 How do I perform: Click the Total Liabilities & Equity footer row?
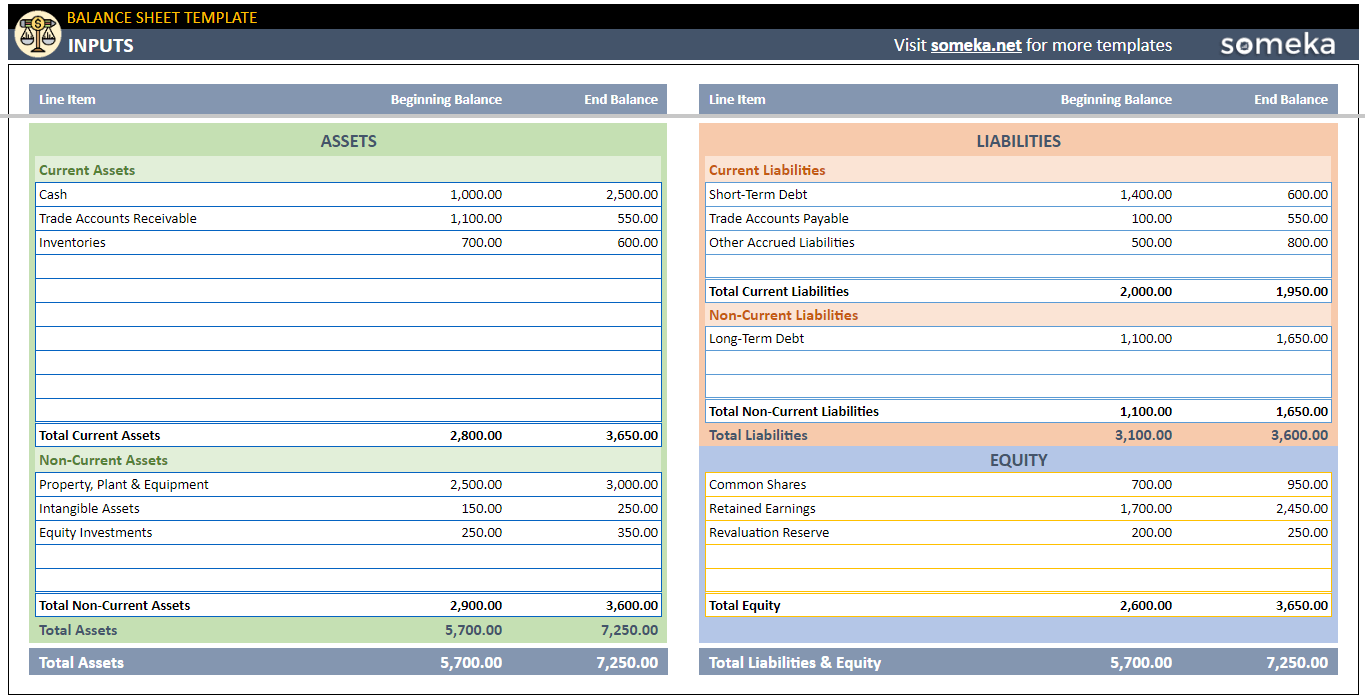coord(796,662)
